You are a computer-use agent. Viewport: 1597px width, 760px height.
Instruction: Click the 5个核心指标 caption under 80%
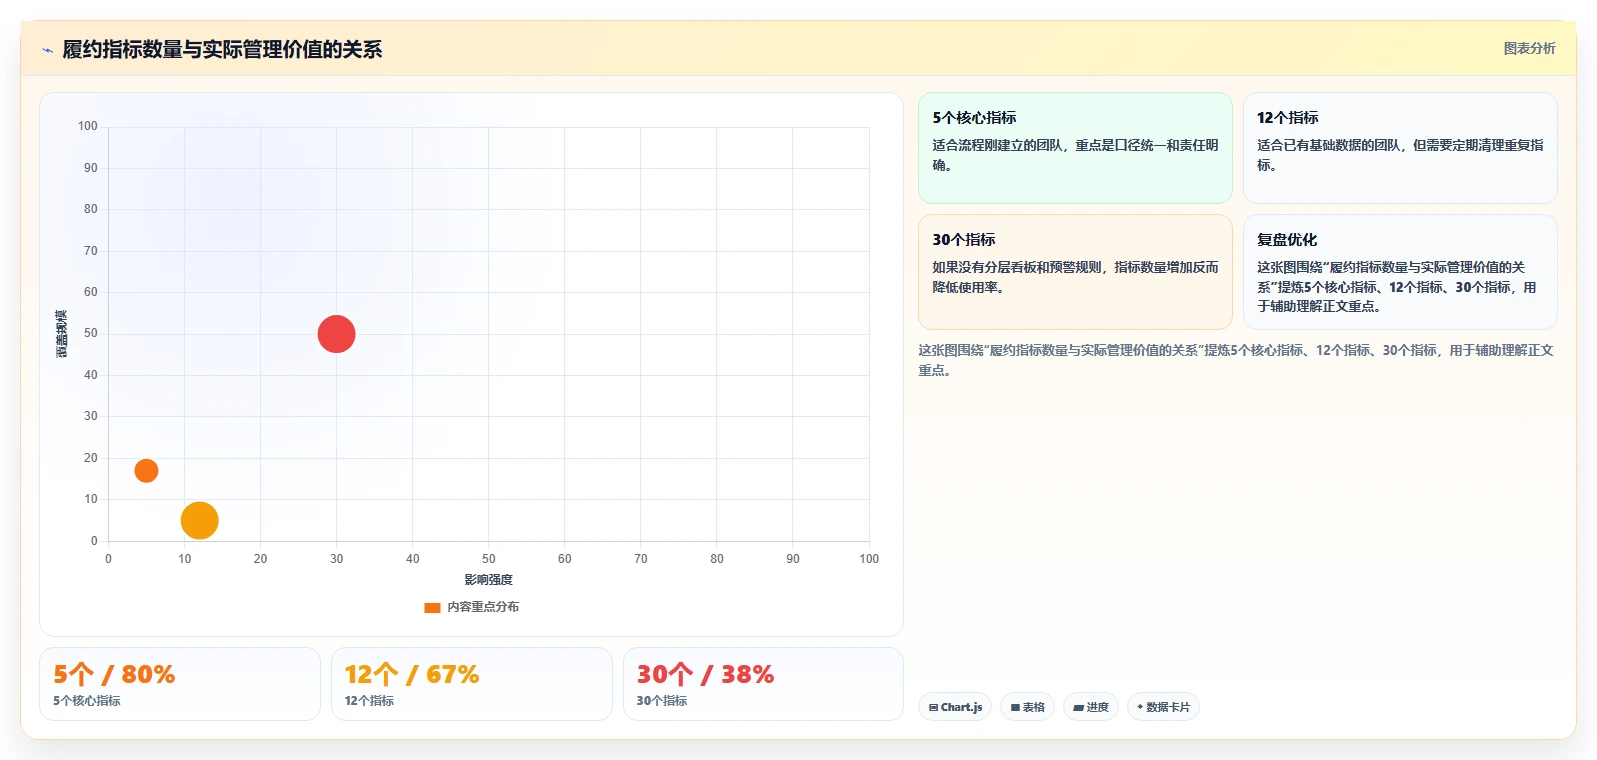[87, 701]
